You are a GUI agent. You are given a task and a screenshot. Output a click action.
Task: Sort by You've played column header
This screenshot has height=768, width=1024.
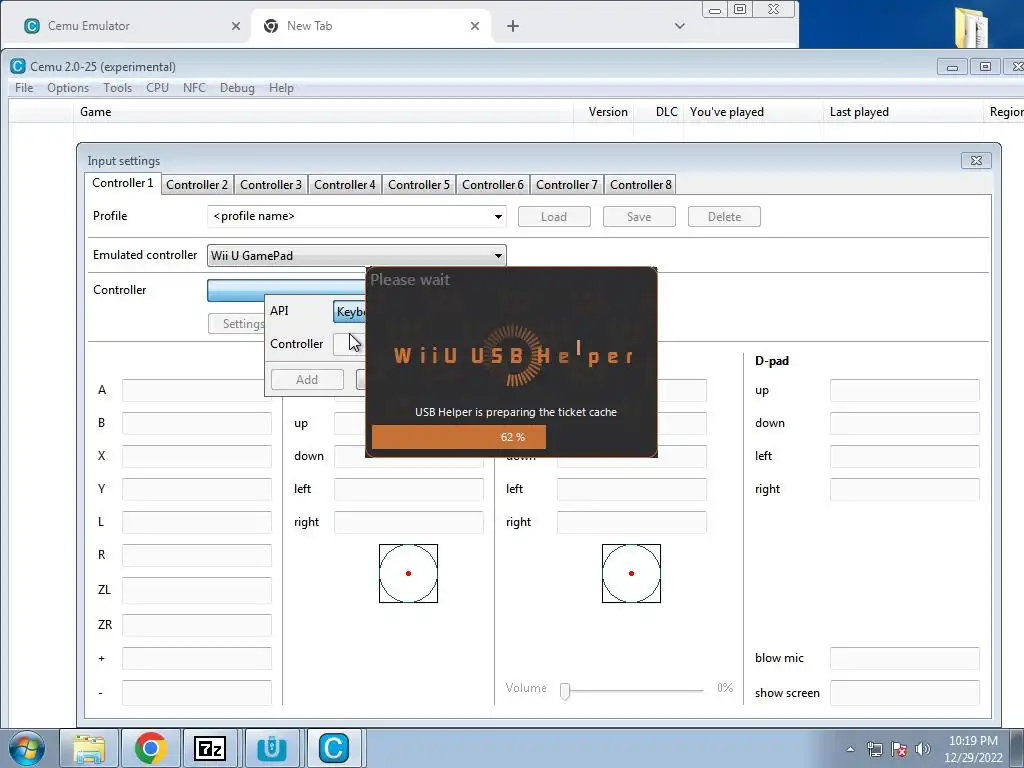[x=753, y=112]
